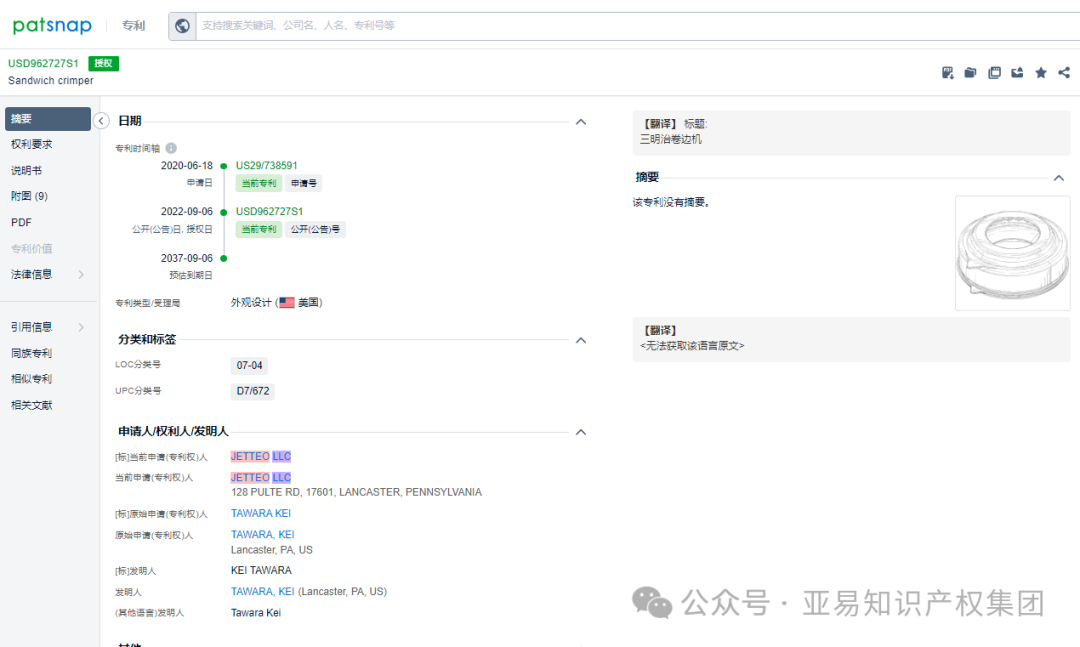The height and width of the screenshot is (647, 1080).
Task: Open TAWARA, KEI link above Lancaster, PA, US
Action: [x=262, y=535]
